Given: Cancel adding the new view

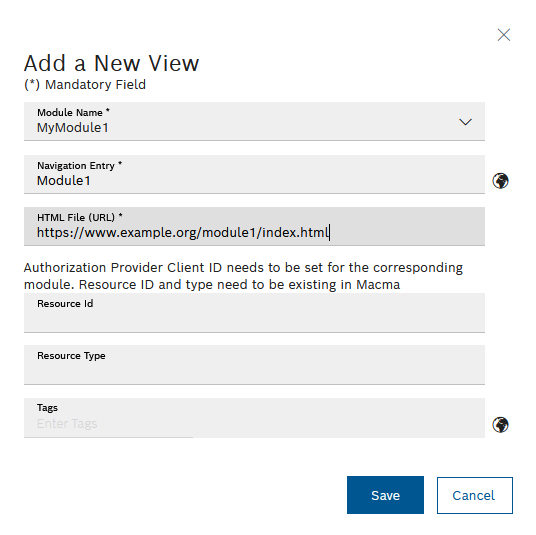Looking at the screenshot, I should 475,495.
